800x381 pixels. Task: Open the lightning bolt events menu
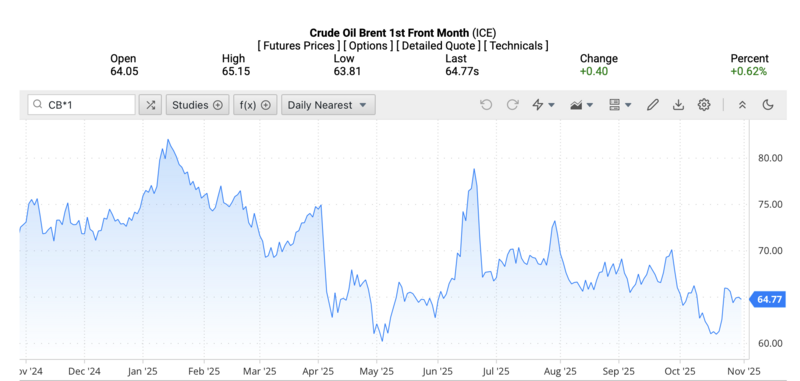point(543,105)
